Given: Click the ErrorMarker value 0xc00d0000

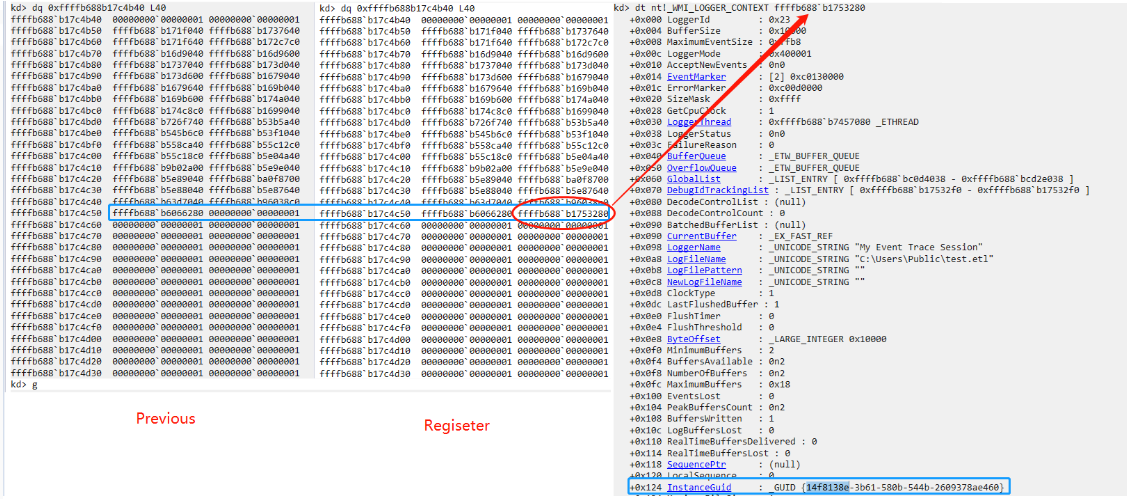Looking at the screenshot, I should pos(796,88).
